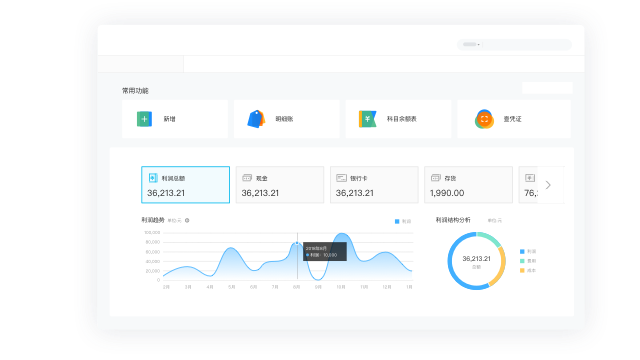Open the 科目余额表 shortcut tile
The height and width of the screenshot is (360, 640).
pyautogui.click(x=398, y=119)
